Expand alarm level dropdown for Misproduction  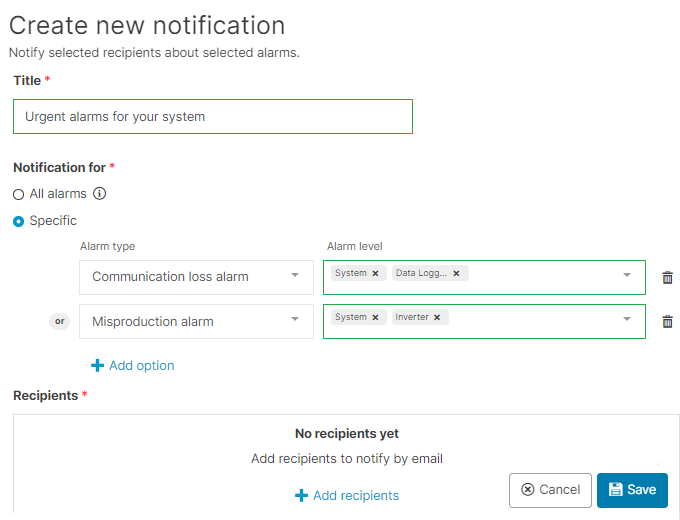[627, 320]
